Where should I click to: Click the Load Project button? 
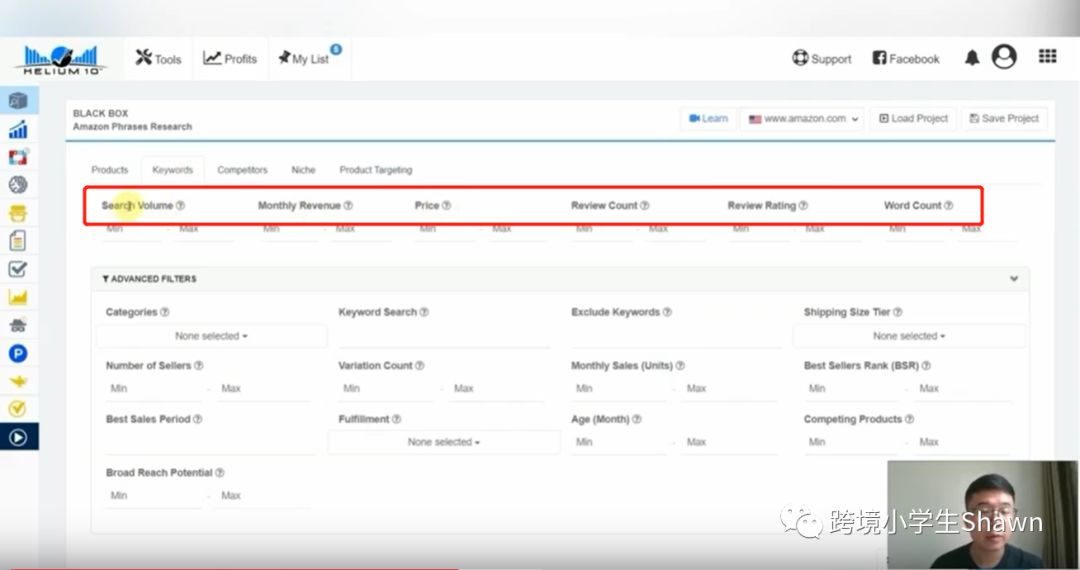coord(913,118)
